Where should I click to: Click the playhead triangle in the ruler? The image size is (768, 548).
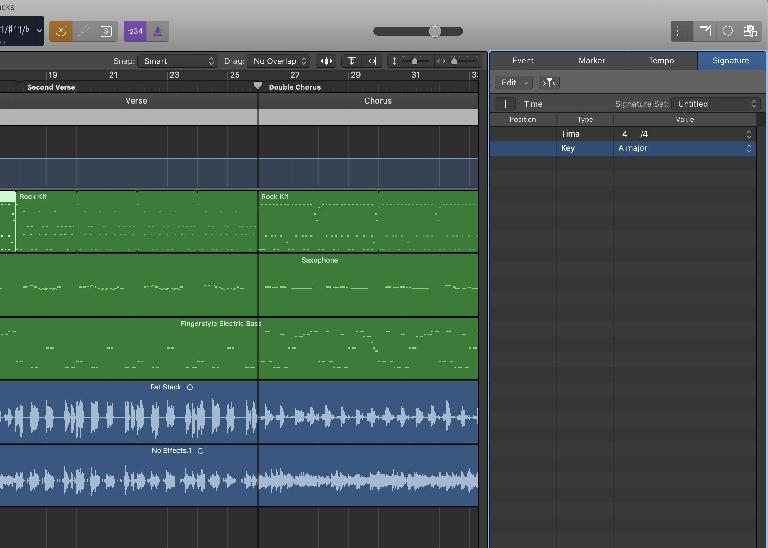[258, 86]
